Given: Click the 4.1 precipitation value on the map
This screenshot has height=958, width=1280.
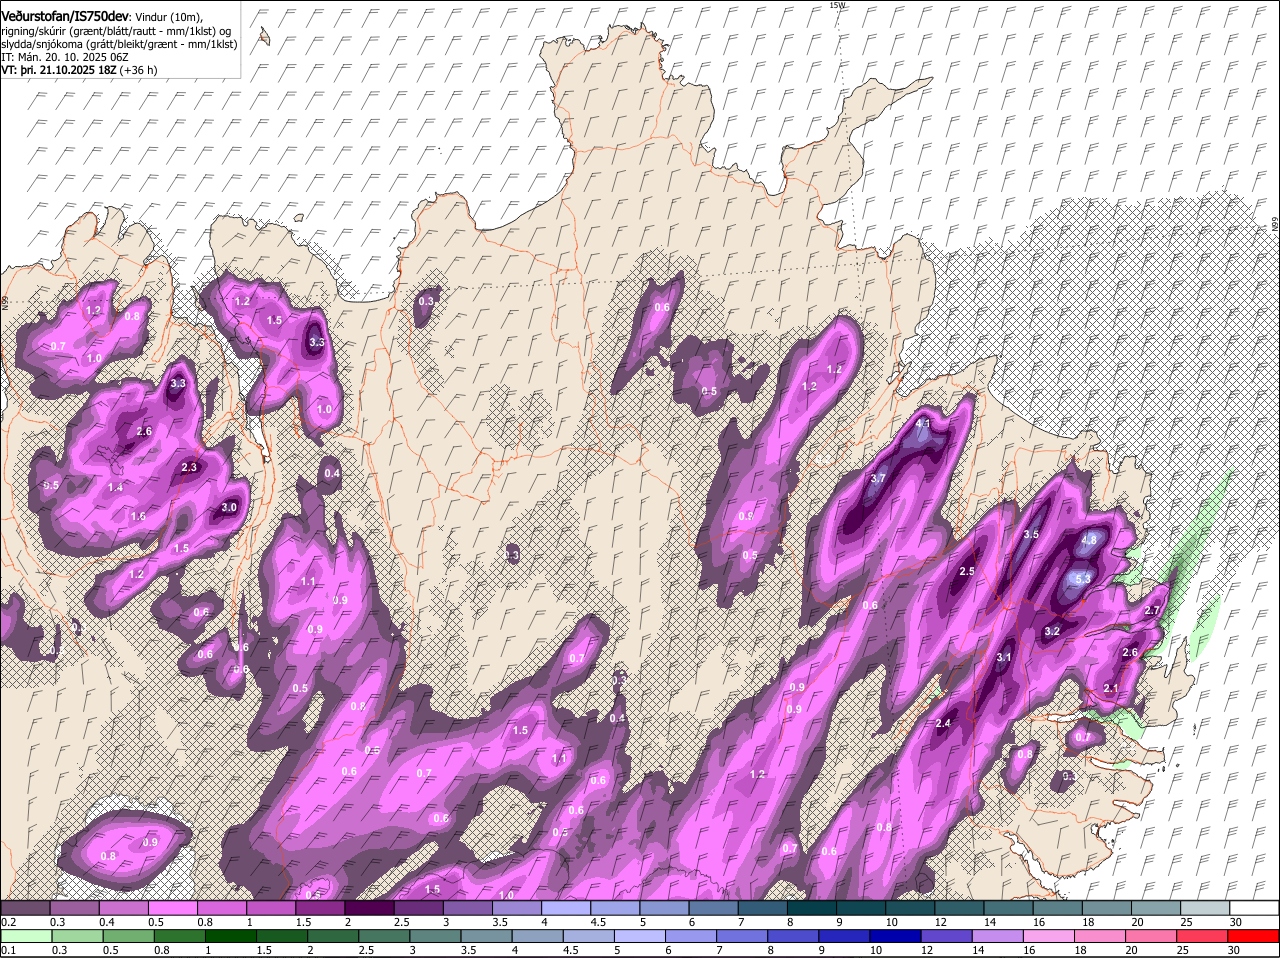Looking at the screenshot, I should [x=923, y=424].
